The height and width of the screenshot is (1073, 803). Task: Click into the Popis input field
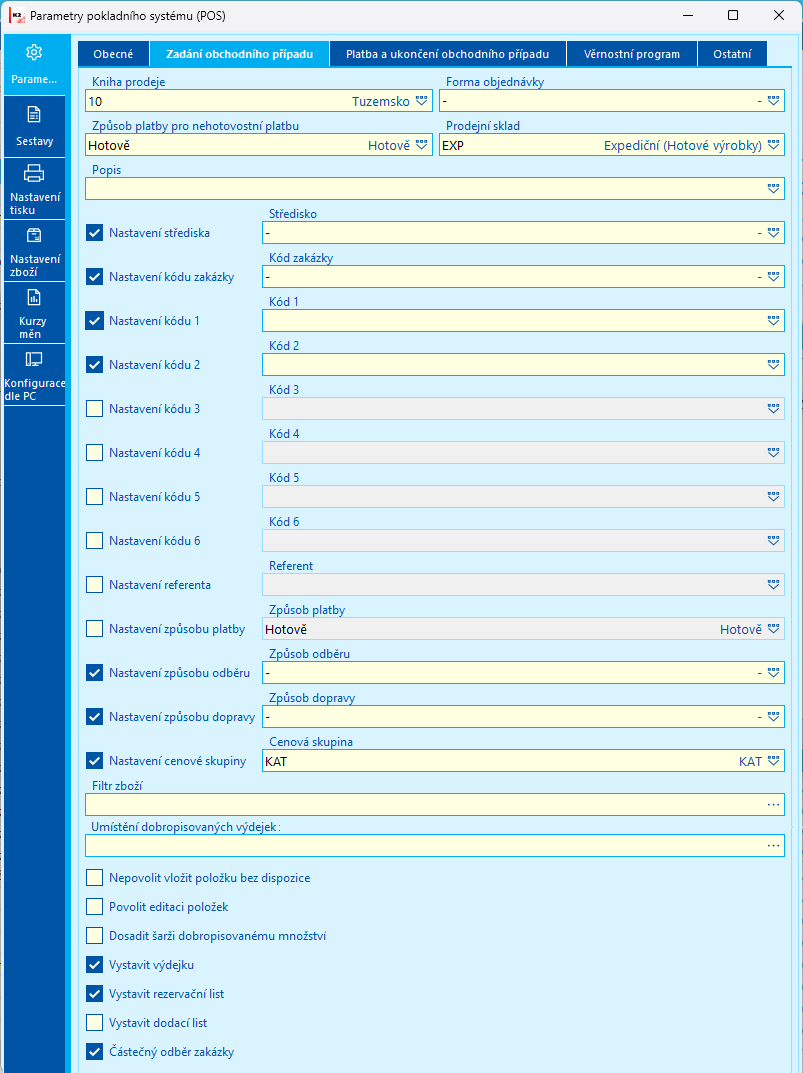(x=435, y=189)
